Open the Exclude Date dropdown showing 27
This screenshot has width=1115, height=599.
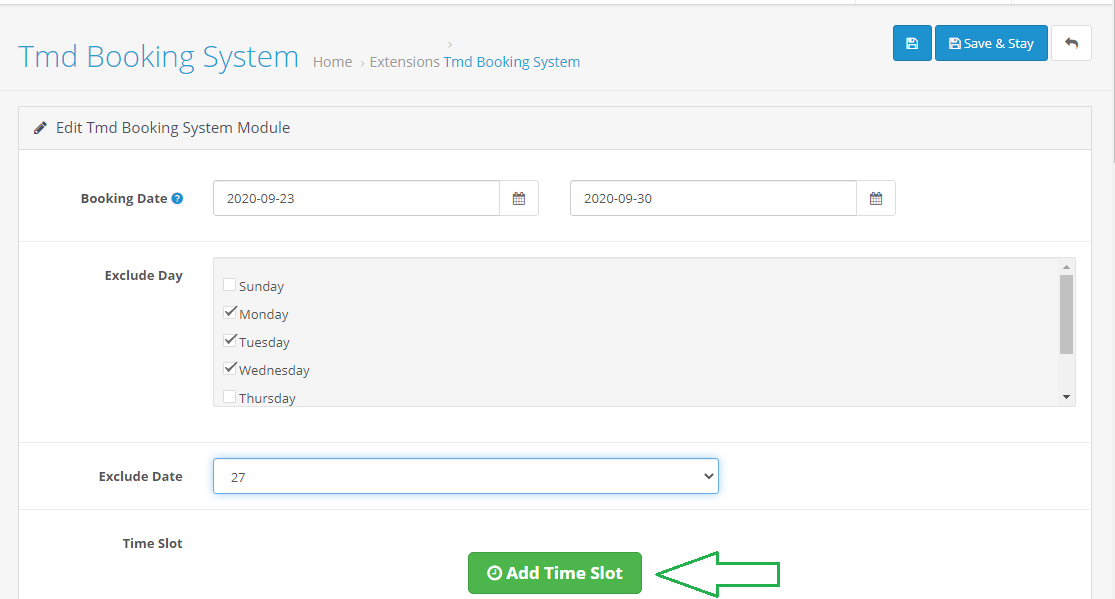coord(466,476)
